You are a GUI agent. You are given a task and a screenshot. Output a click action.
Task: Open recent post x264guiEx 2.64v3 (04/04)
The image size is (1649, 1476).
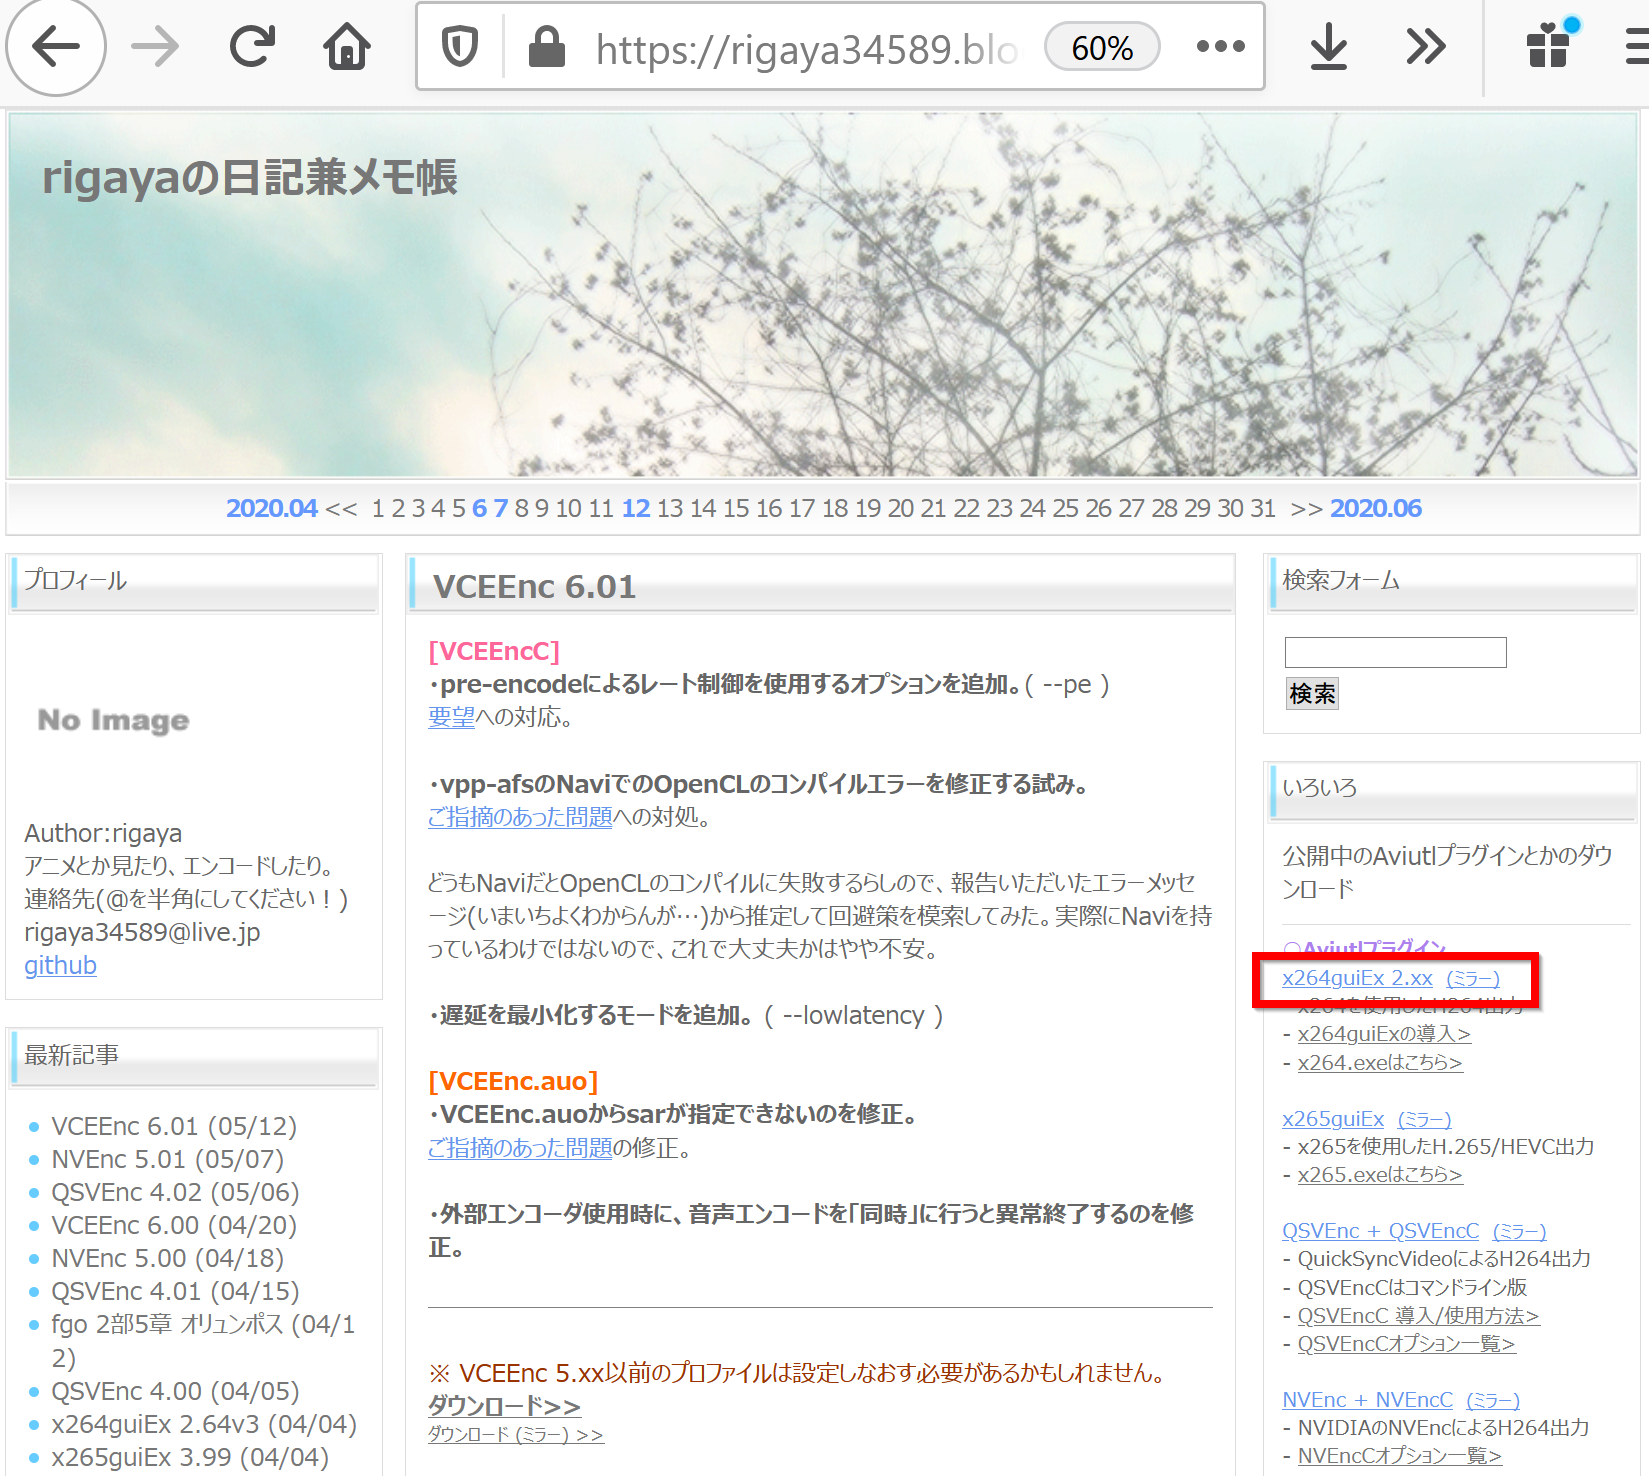click(x=204, y=1424)
